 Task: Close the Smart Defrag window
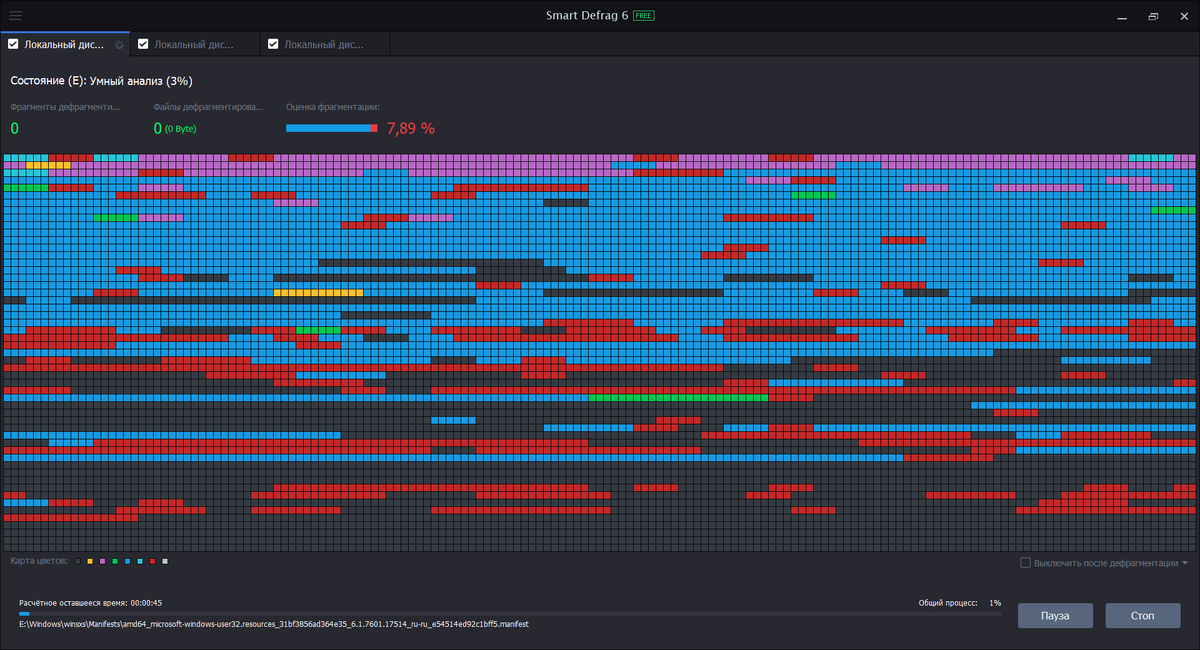(1183, 16)
